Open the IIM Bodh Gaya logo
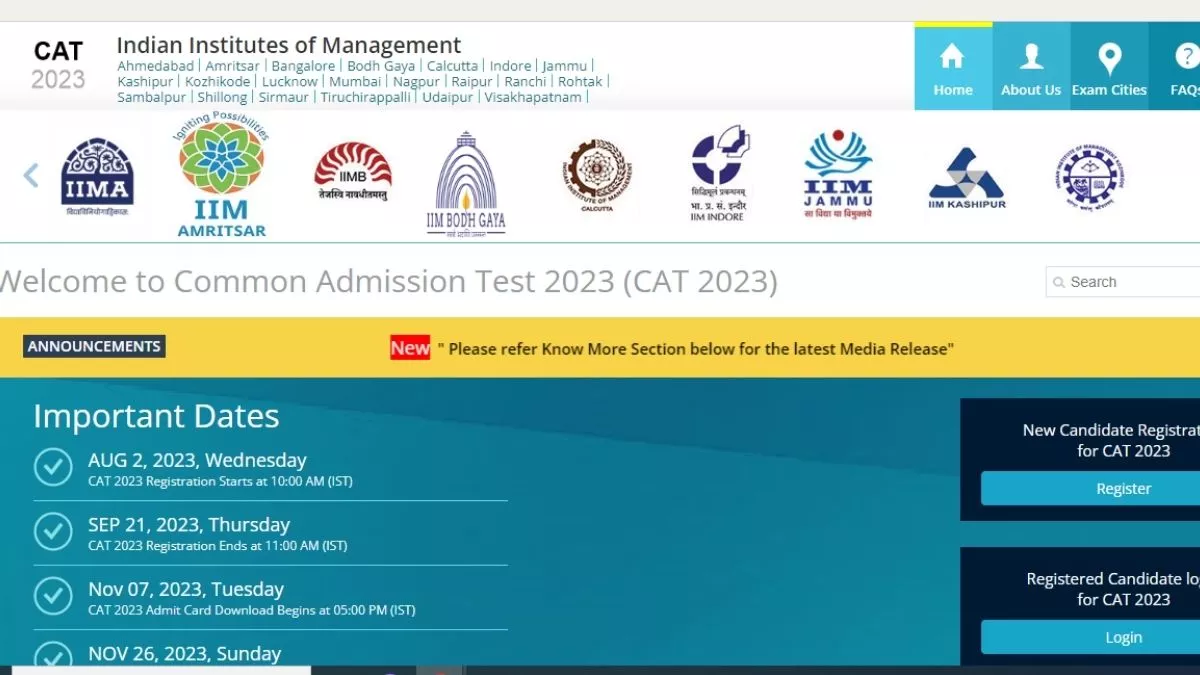This screenshot has width=1200, height=675. pos(466,183)
